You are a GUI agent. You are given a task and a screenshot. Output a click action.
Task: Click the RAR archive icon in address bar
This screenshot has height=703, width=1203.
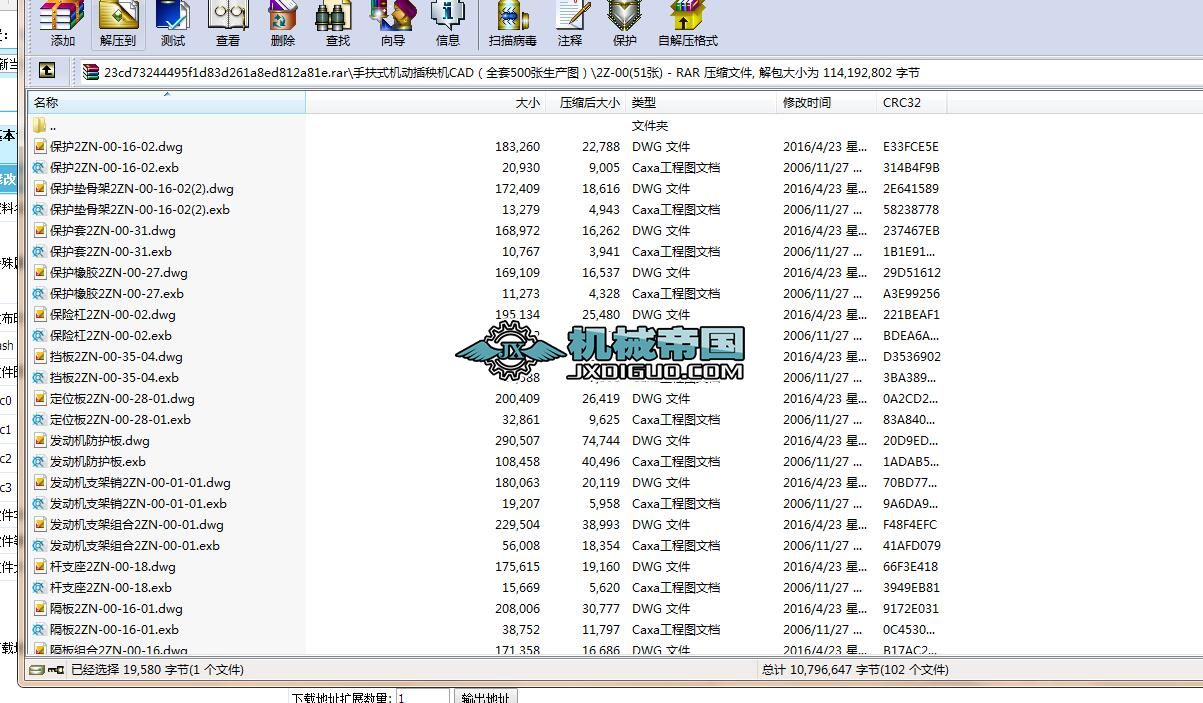[91, 72]
